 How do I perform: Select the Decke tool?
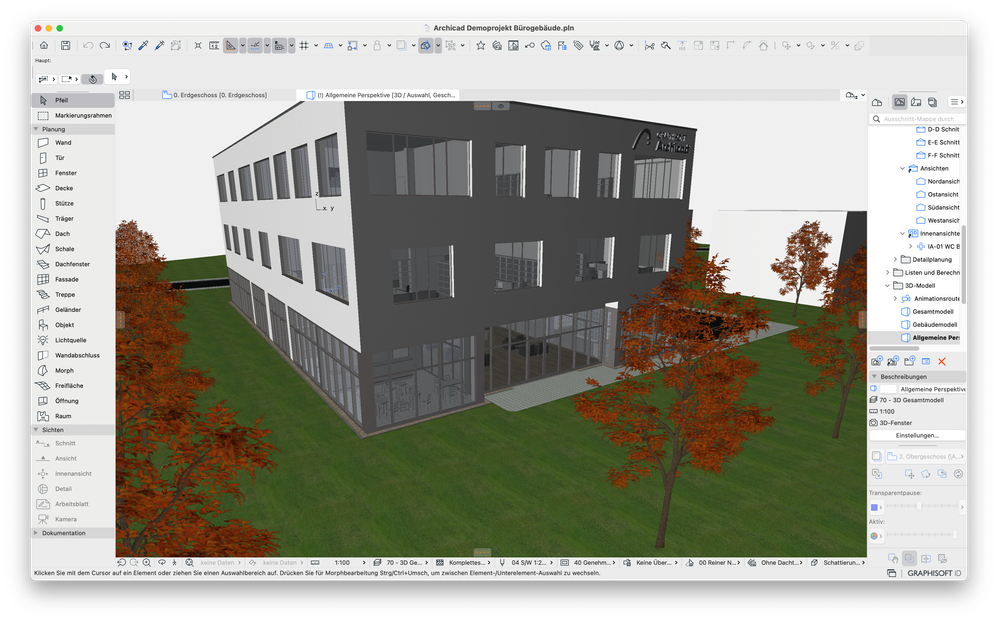(73, 188)
